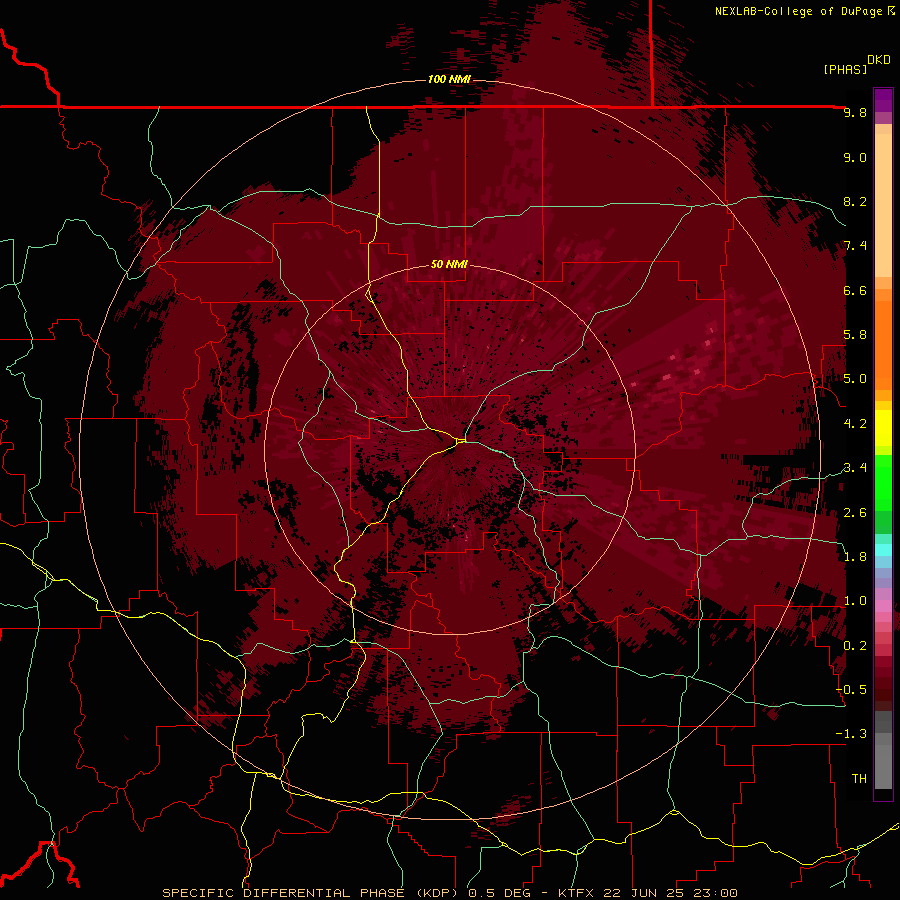This screenshot has height=900, width=900.
Task: Select the 8.2 legend value
Action: point(855,201)
